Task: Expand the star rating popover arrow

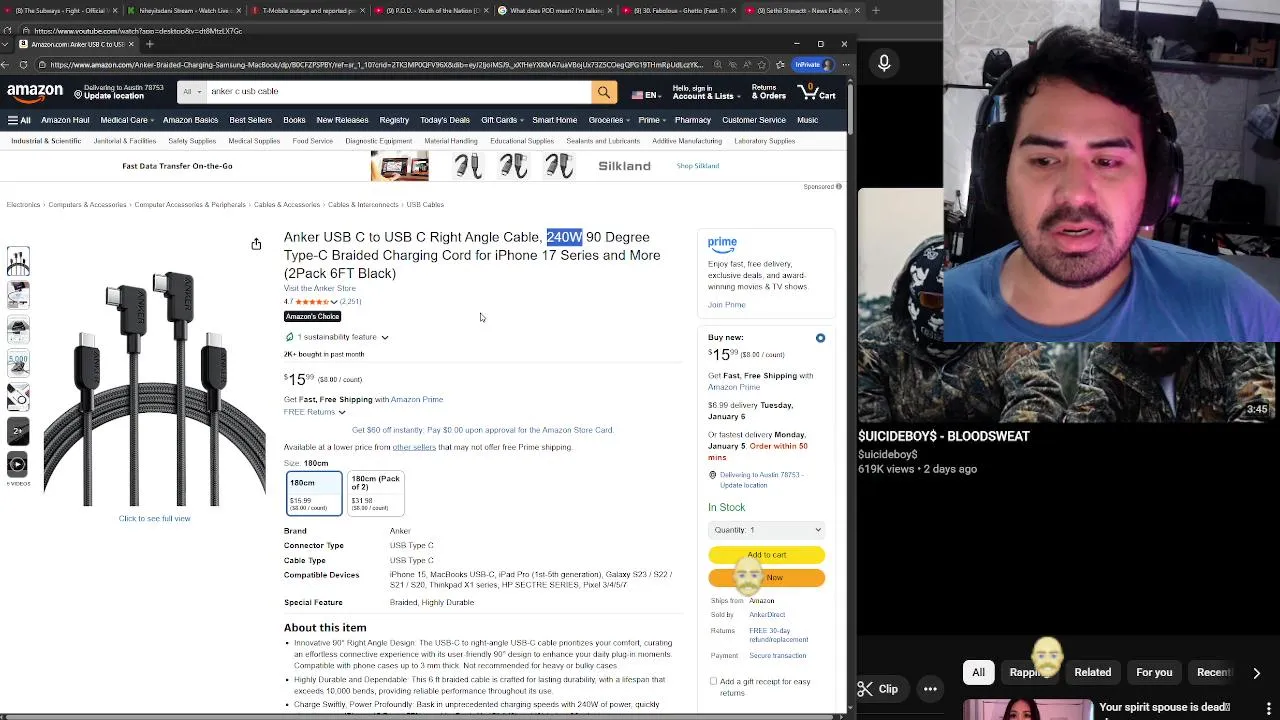Action: coord(334,301)
